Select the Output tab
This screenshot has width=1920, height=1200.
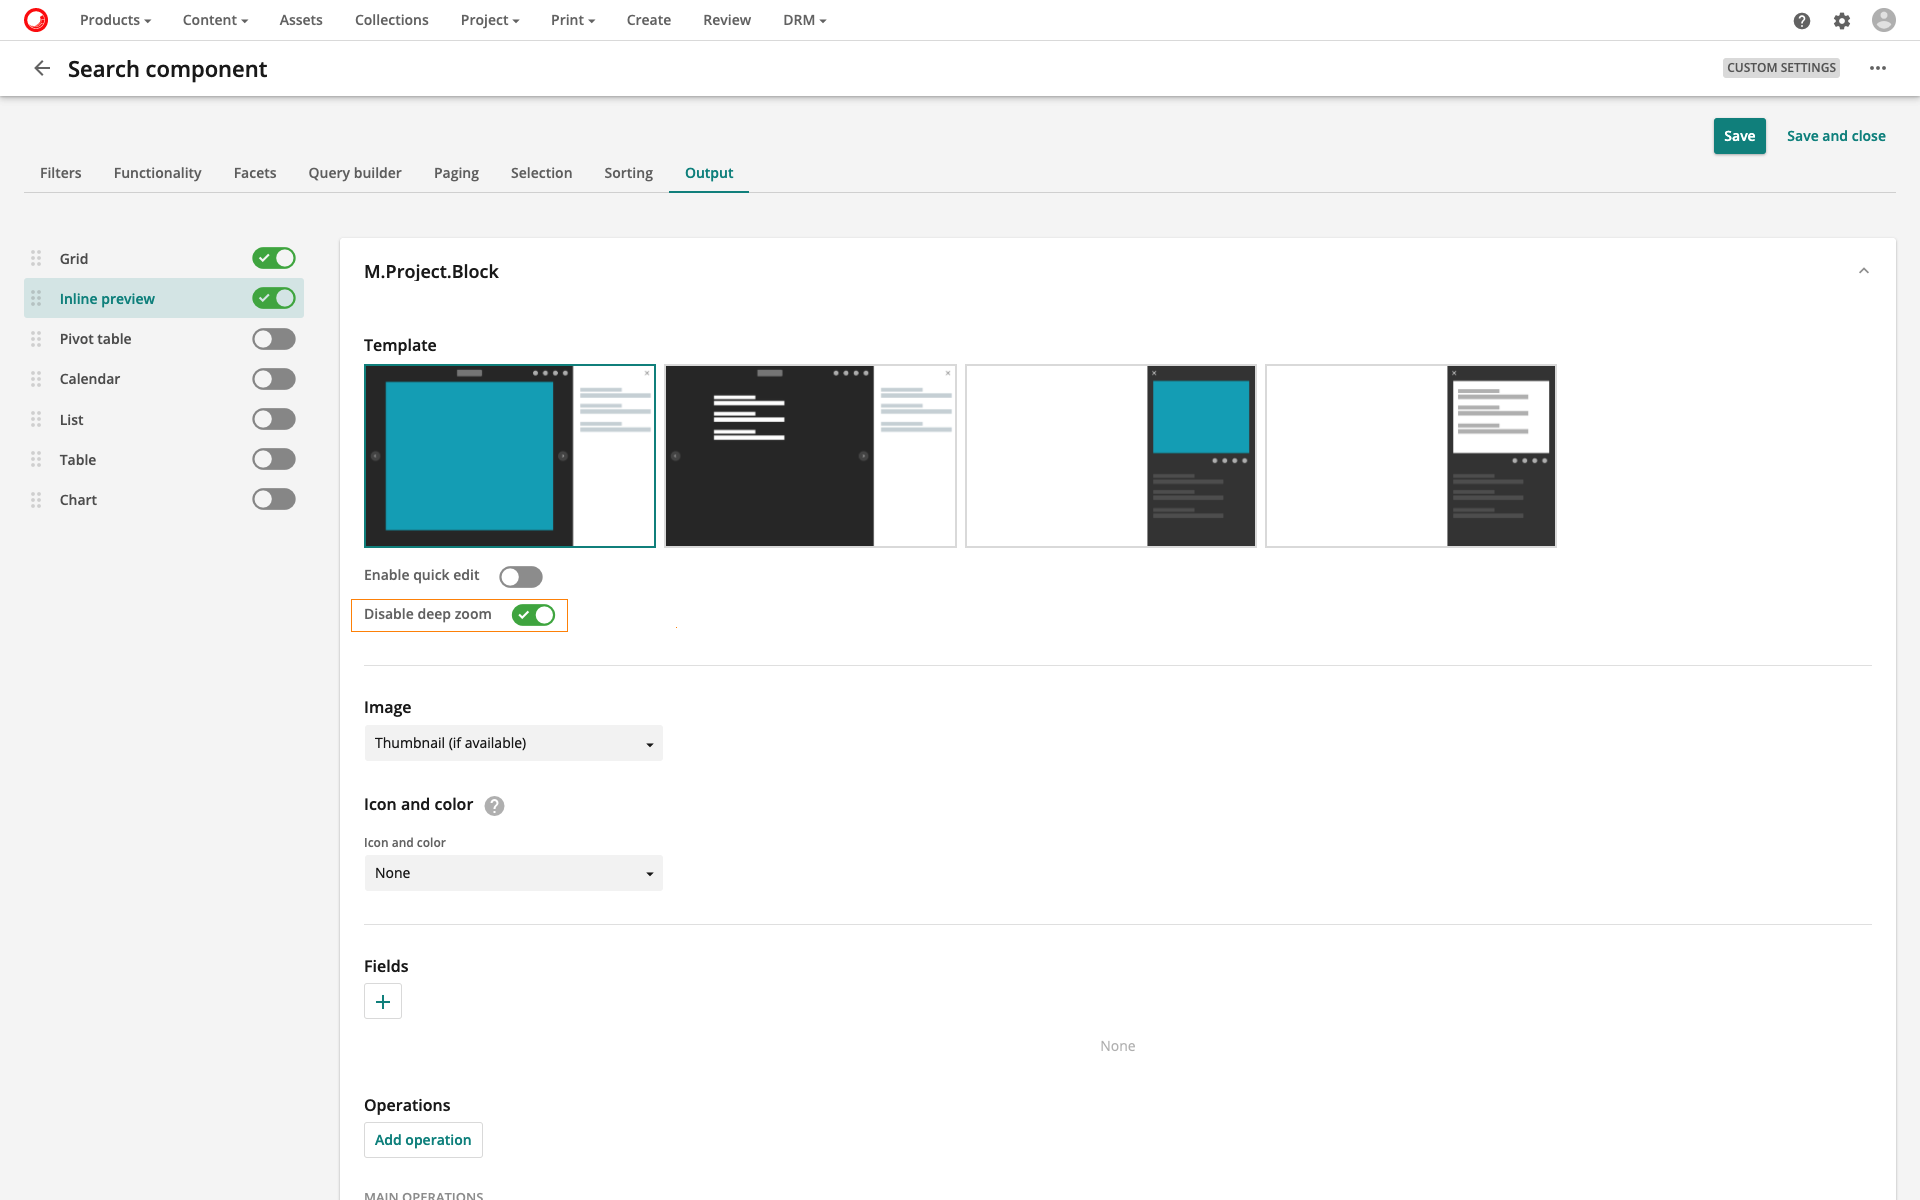[x=709, y=173]
